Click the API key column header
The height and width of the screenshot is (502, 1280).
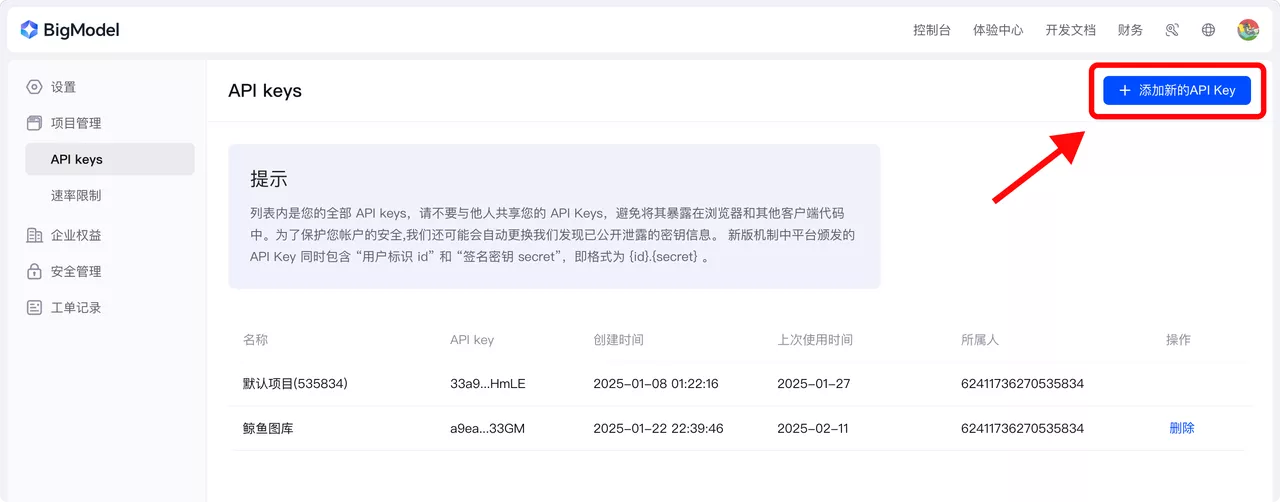pyautogui.click(x=472, y=340)
